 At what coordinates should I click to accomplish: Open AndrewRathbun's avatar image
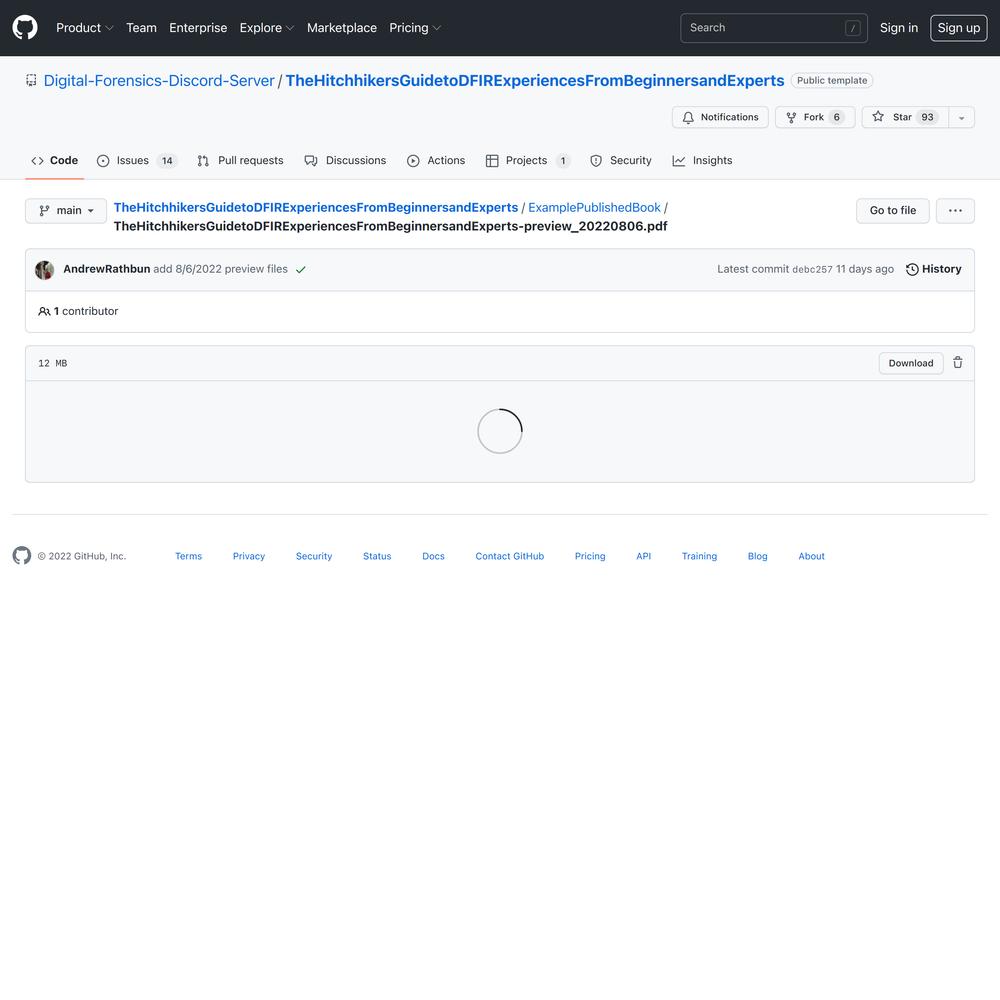(x=45, y=270)
